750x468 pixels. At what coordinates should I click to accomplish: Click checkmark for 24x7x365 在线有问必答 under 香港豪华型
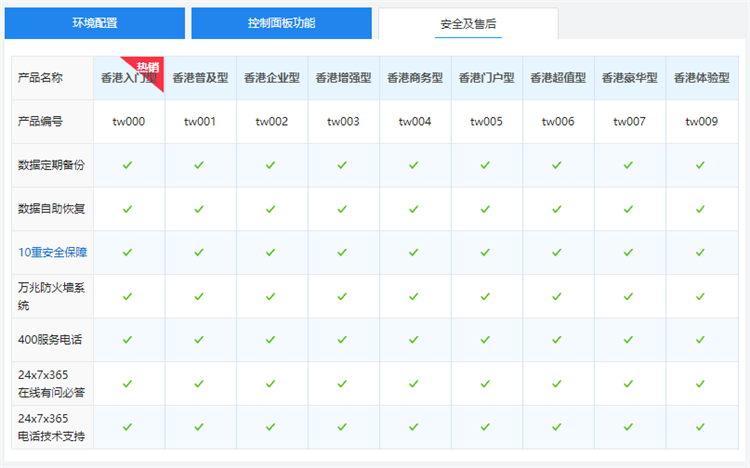[628, 383]
